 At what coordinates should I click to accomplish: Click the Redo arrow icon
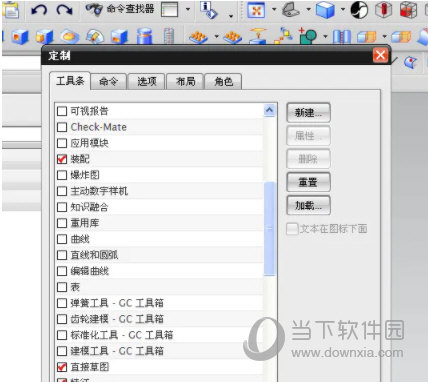64,10
